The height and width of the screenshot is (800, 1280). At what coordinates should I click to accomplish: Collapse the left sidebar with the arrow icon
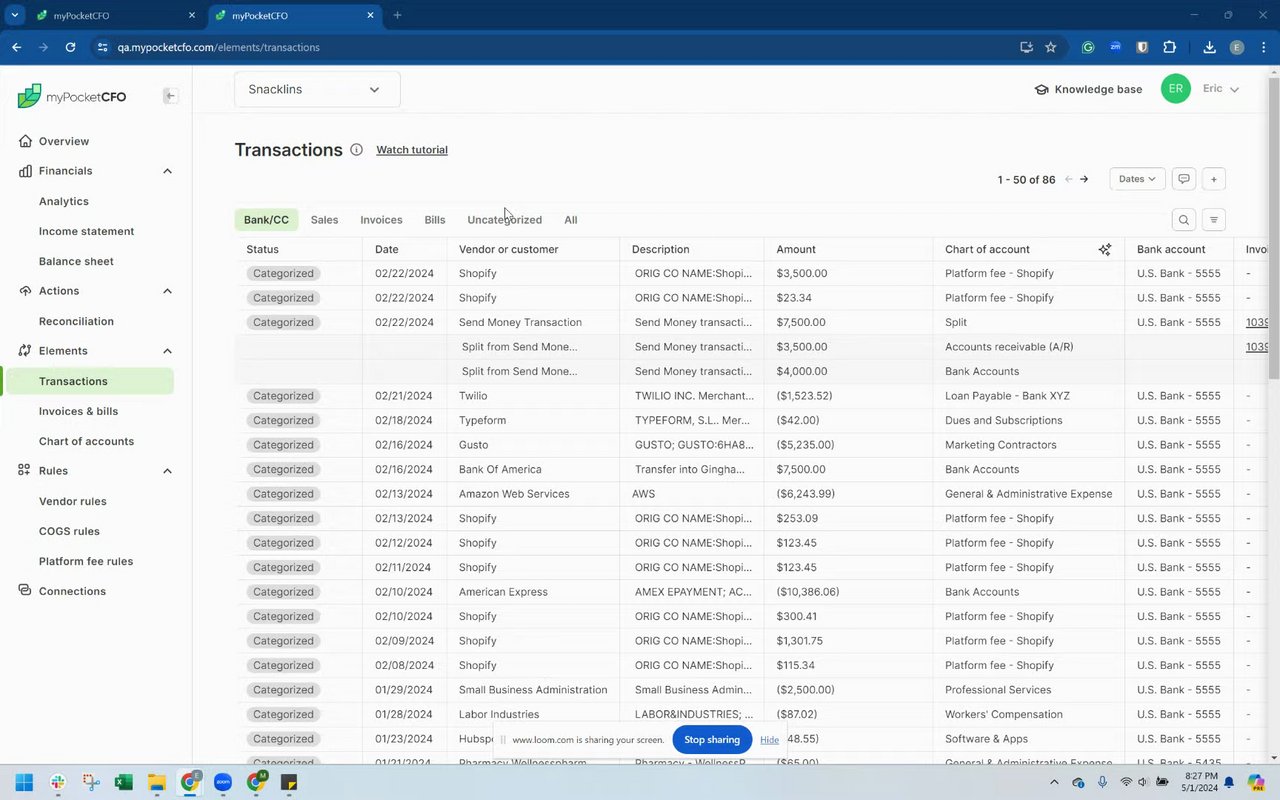point(170,96)
